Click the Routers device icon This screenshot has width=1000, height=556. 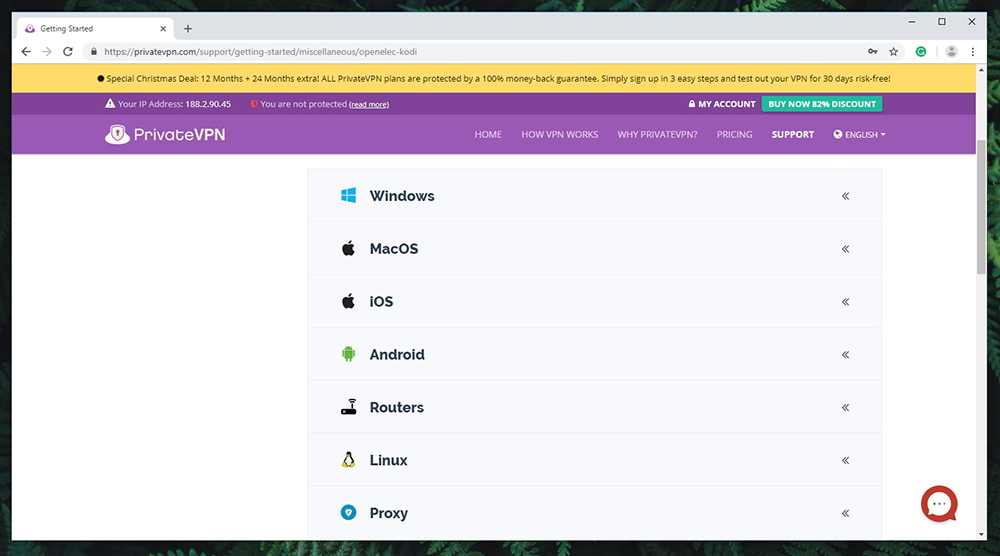348,407
